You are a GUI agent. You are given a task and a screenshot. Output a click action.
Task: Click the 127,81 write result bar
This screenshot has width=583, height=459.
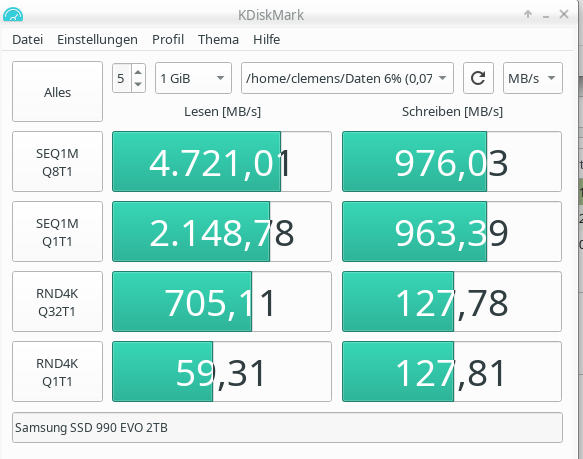[x=452, y=372]
